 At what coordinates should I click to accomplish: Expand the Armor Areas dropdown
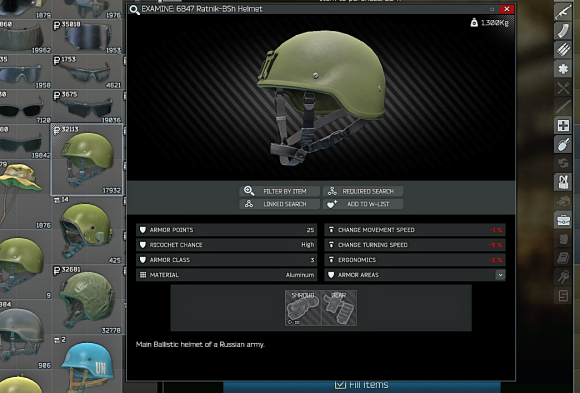(500, 275)
